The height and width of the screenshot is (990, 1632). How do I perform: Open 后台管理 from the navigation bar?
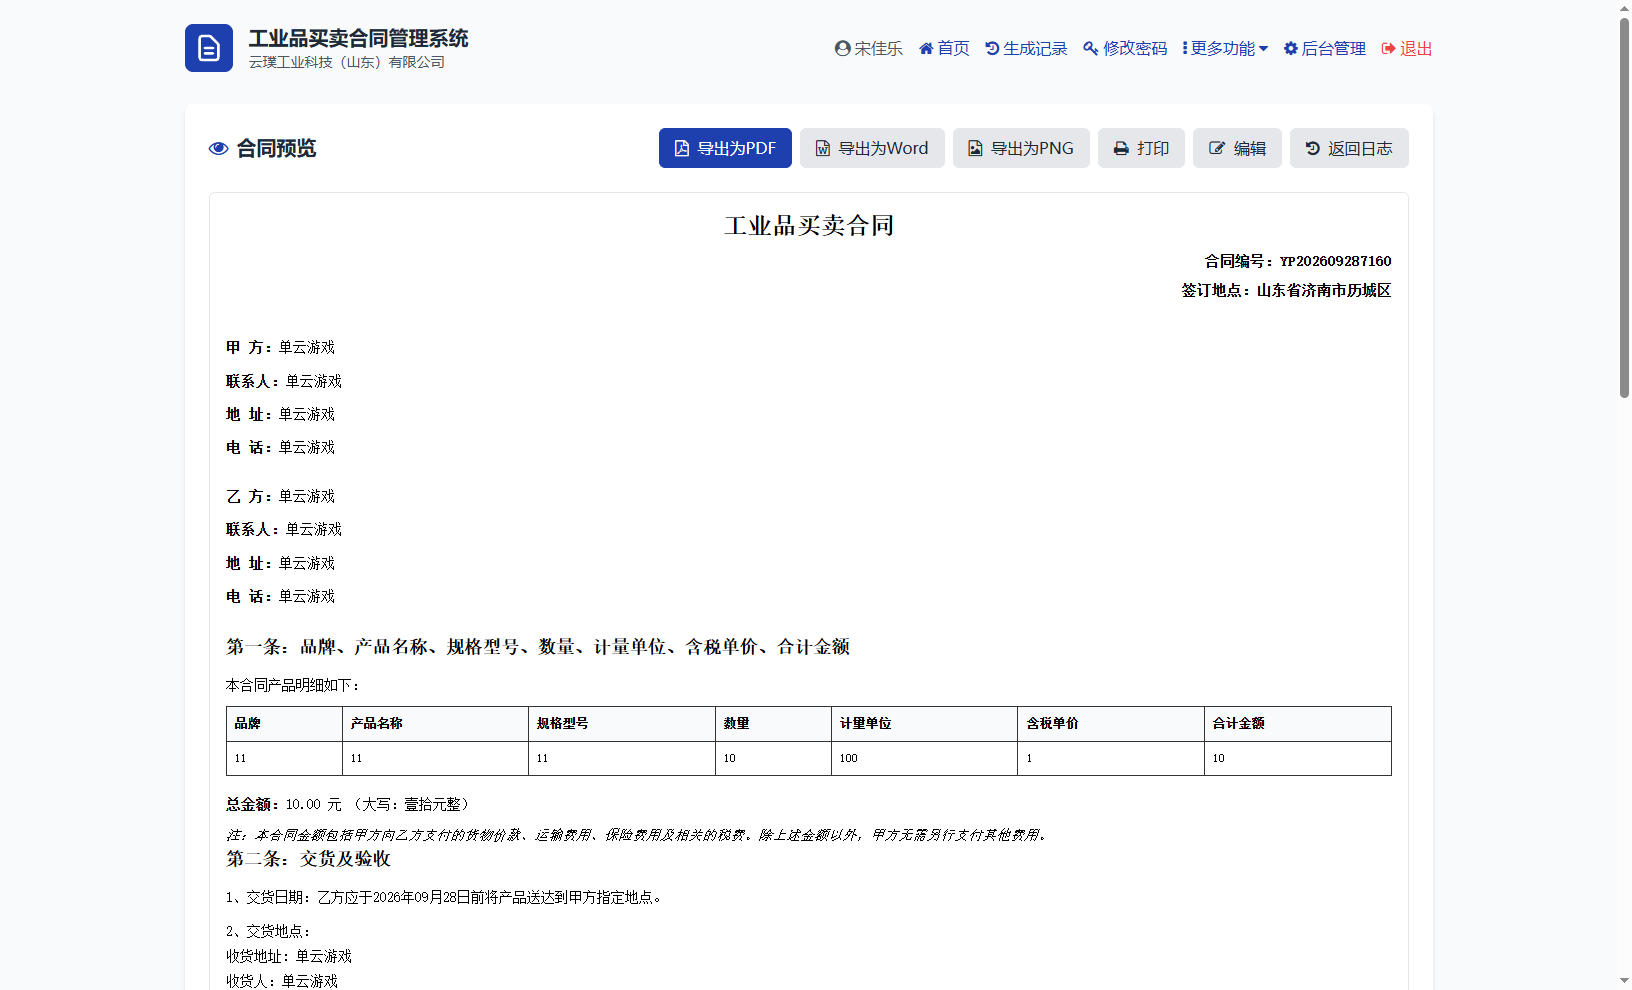(1325, 48)
